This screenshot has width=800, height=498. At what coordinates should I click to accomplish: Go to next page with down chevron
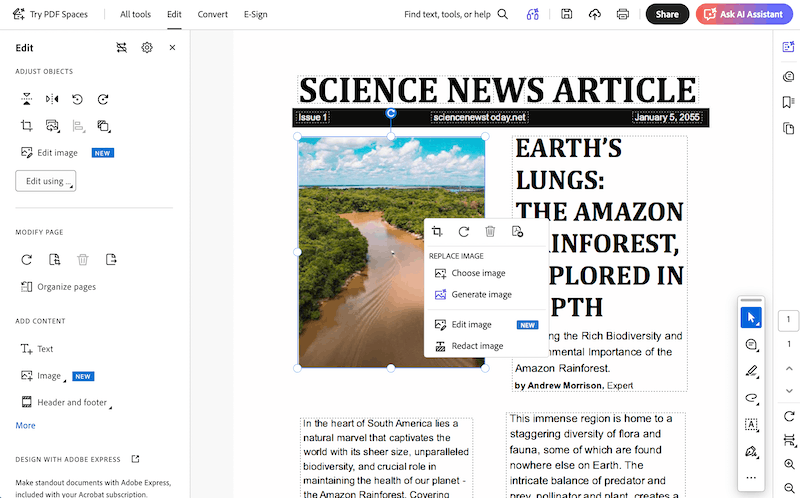pyautogui.click(x=789, y=391)
